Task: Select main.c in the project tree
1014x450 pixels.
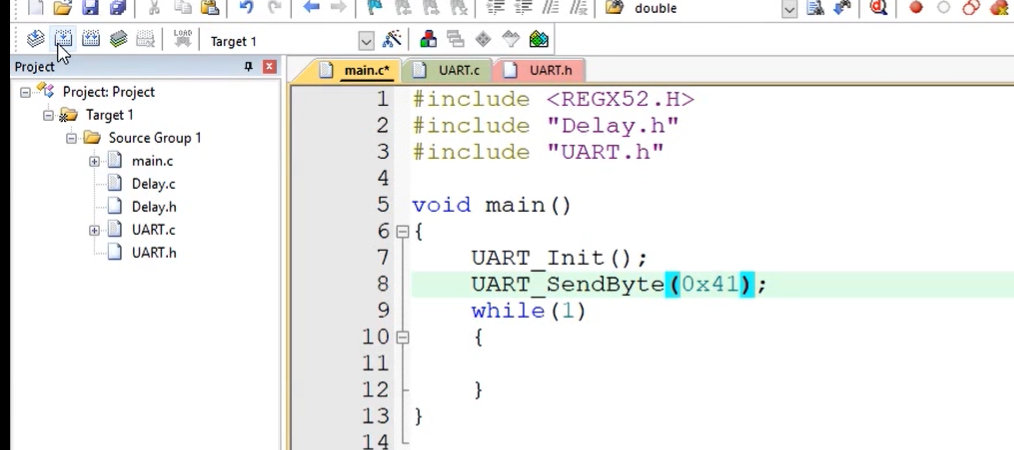Action: 152,161
